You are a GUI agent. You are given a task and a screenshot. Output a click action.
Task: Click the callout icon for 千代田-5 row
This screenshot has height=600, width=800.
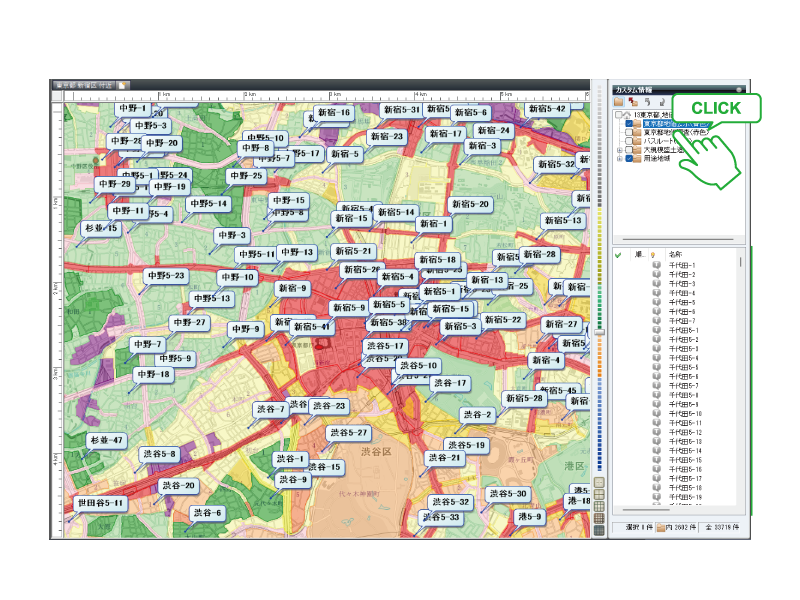click(x=657, y=302)
